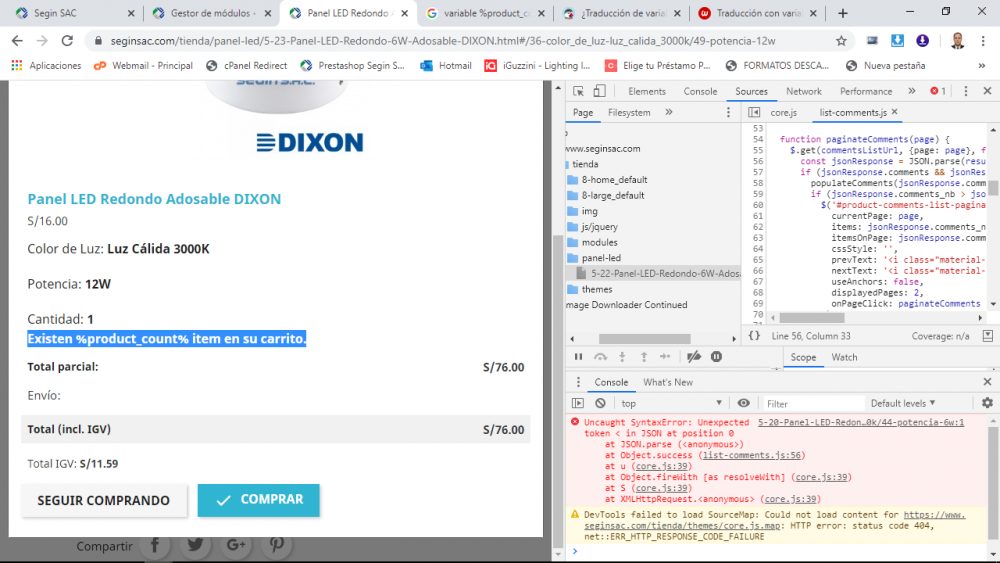The image size is (1000, 563).
Task: Show more DevTools panels via the chevron
Action: click(x=912, y=91)
